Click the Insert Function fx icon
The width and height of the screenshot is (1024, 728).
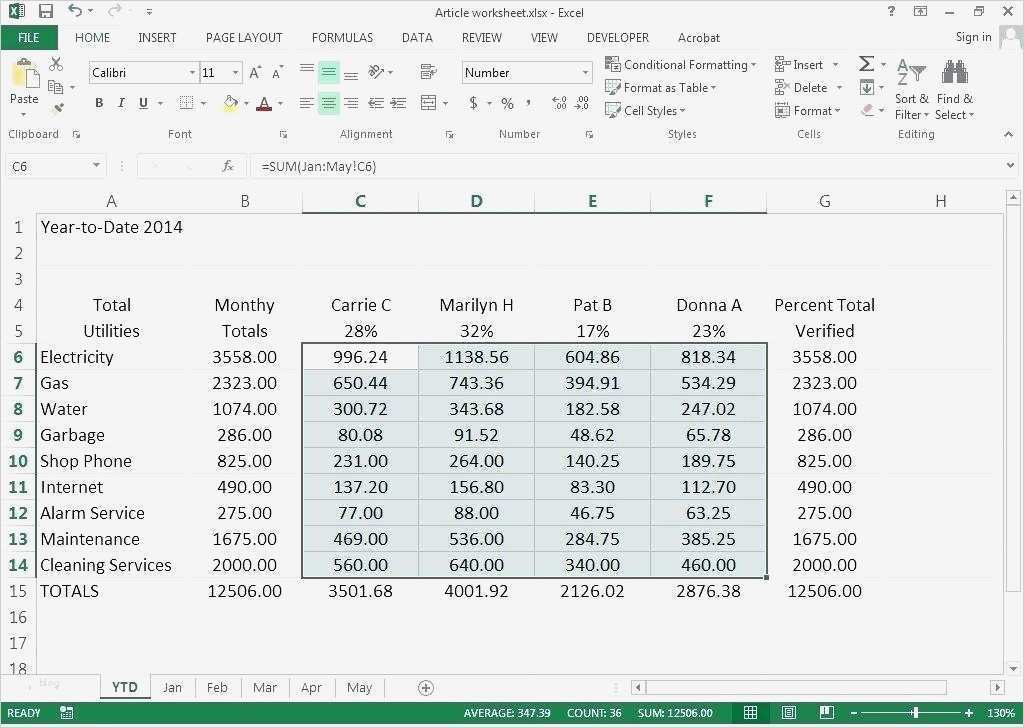tap(228, 166)
